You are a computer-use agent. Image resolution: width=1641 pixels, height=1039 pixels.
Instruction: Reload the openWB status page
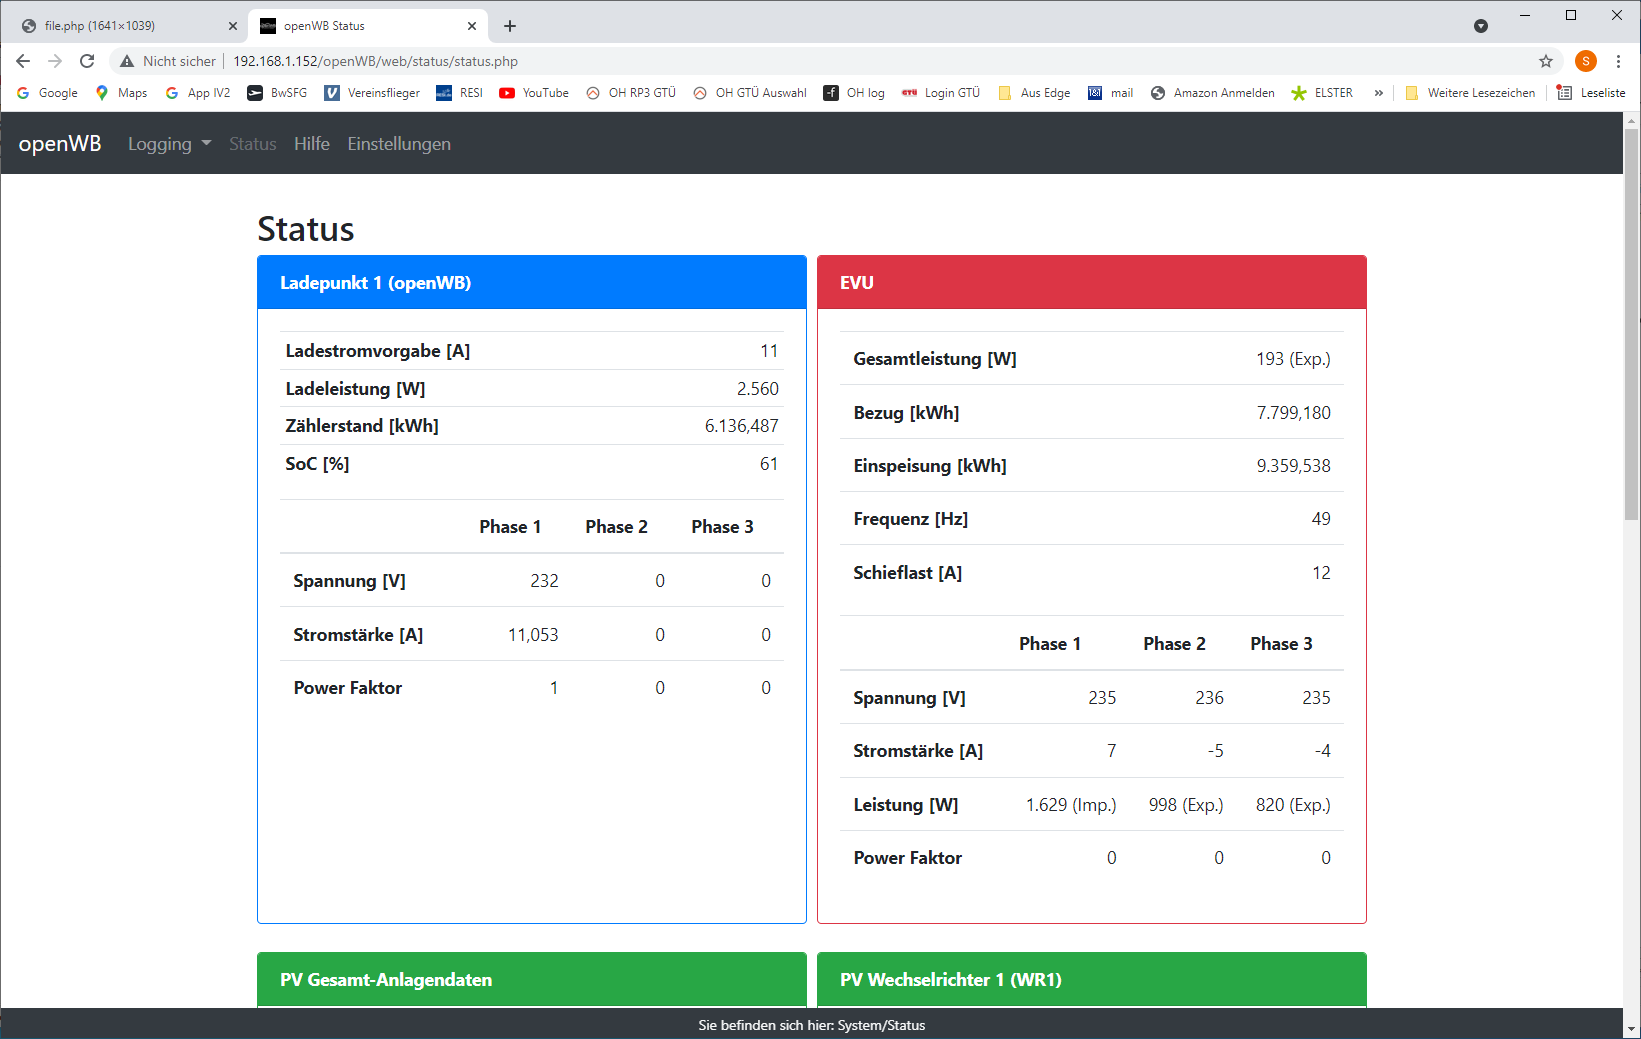[87, 61]
